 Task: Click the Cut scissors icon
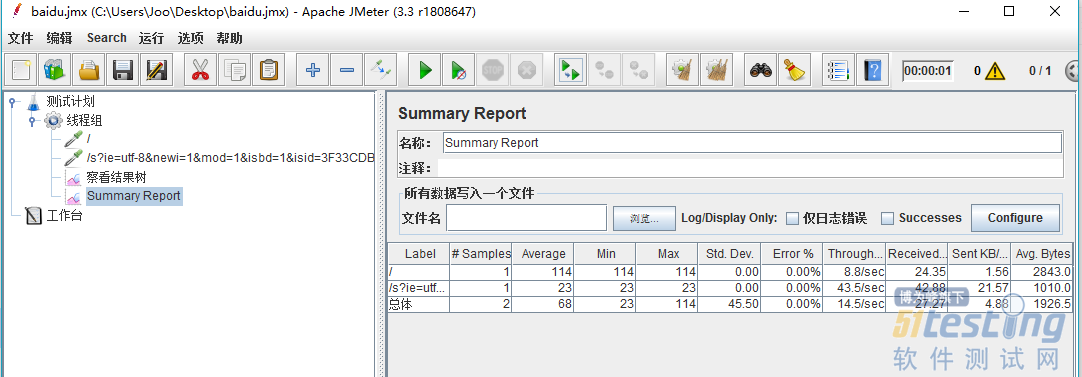pos(200,70)
